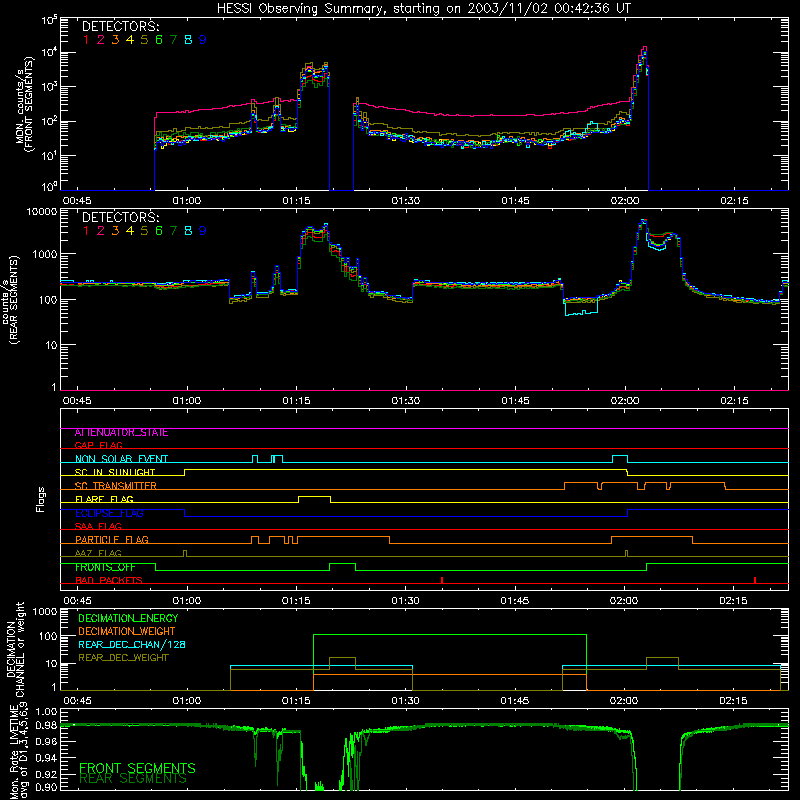The height and width of the screenshot is (800, 800).
Task: Click the BAD_PACKETS flag label
Action: tap(109, 580)
